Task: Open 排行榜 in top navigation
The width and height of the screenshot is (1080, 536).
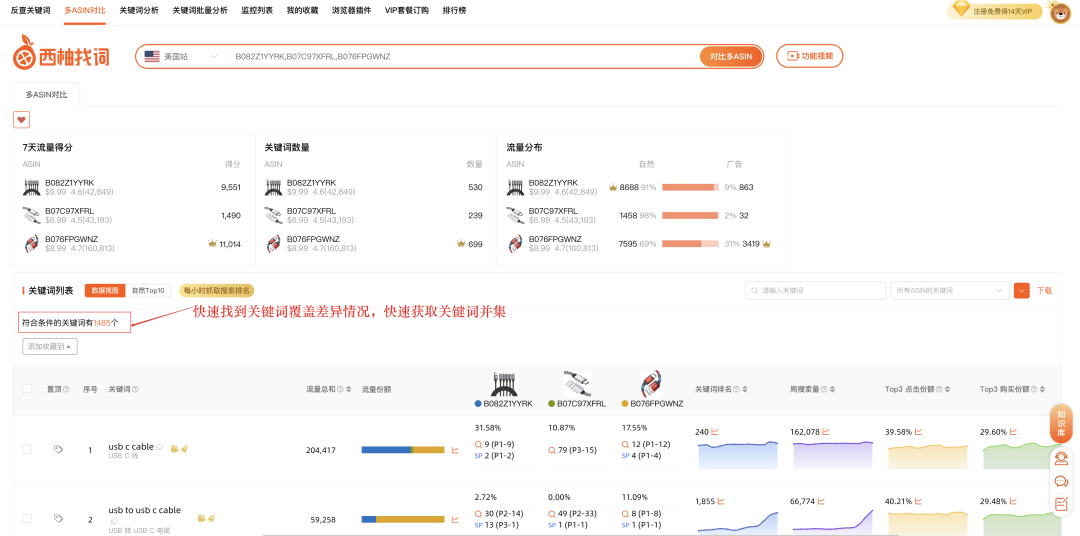Action: tap(453, 10)
